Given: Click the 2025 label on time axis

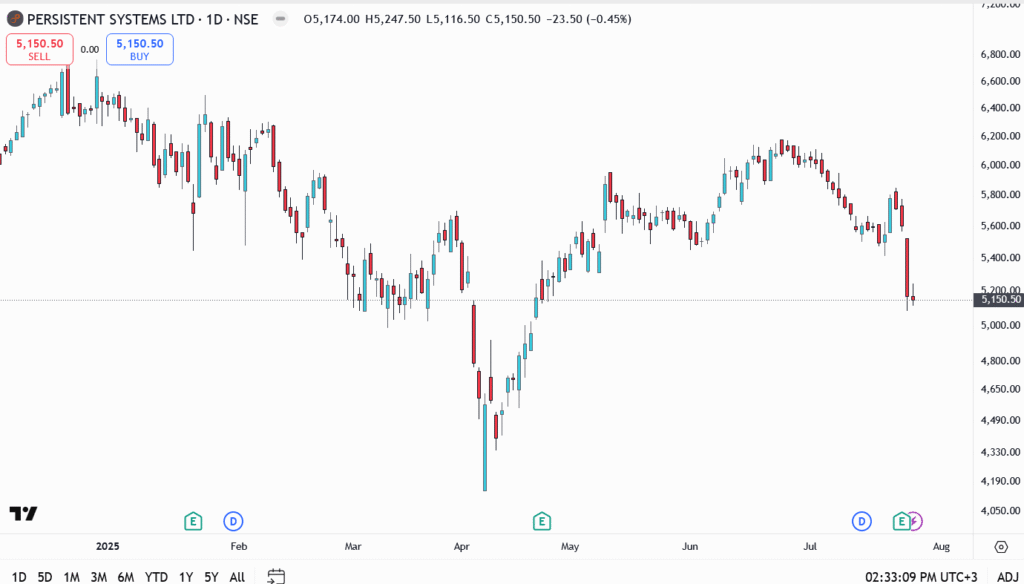Looking at the screenshot, I should pyautogui.click(x=108, y=546).
